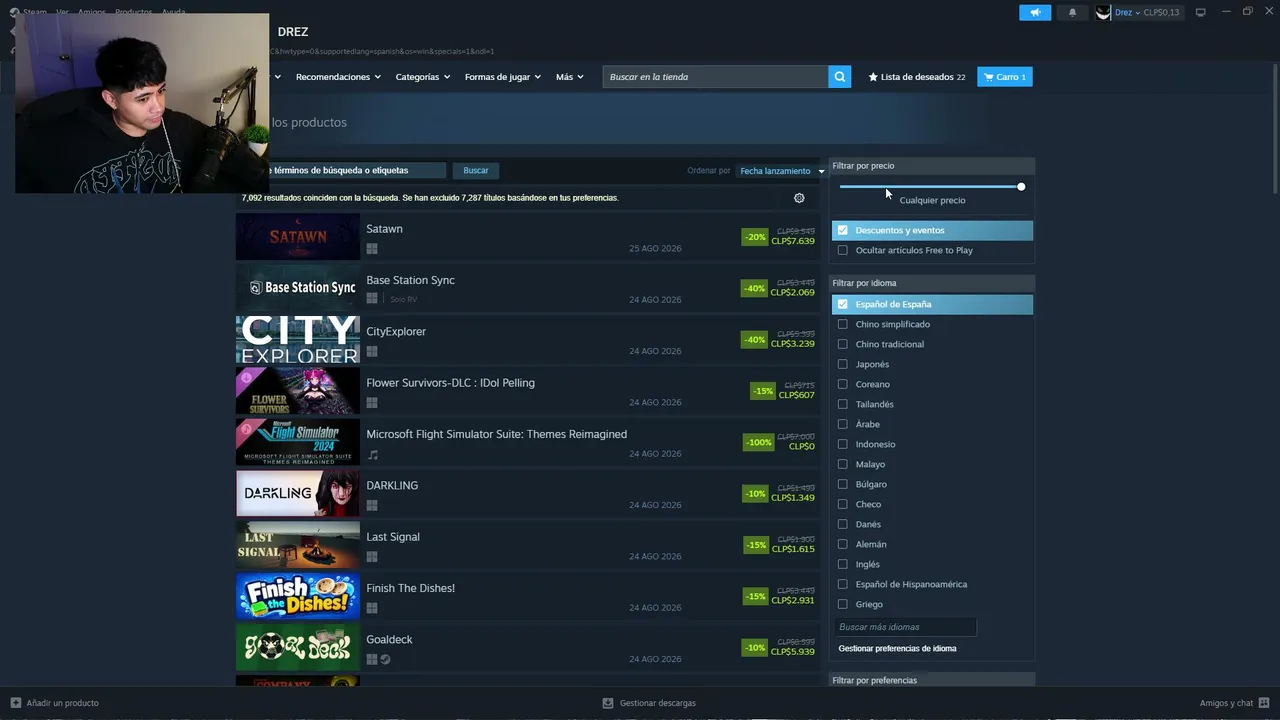This screenshot has width=1280, height=720.
Task: Open the announcements megaphone icon
Action: (x=1035, y=12)
